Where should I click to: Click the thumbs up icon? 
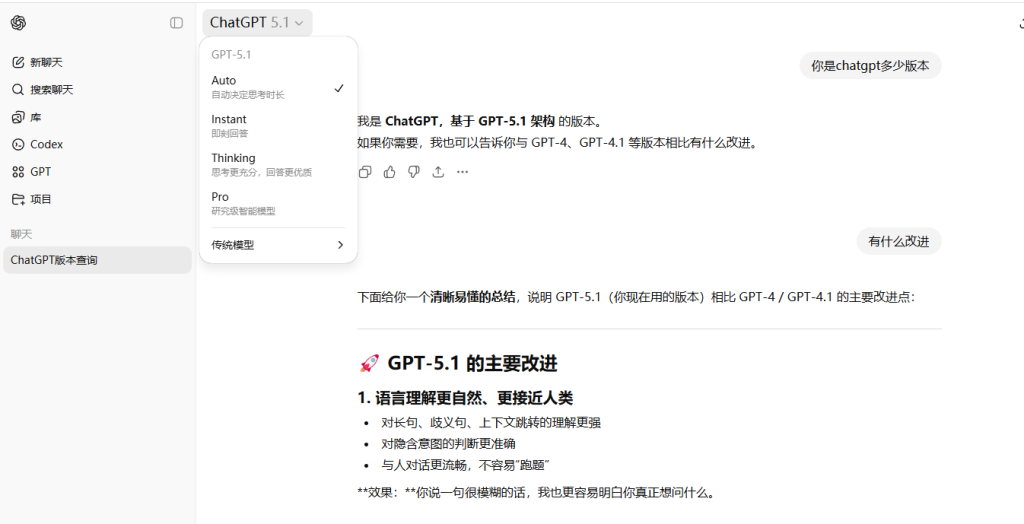click(x=389, y=172)
